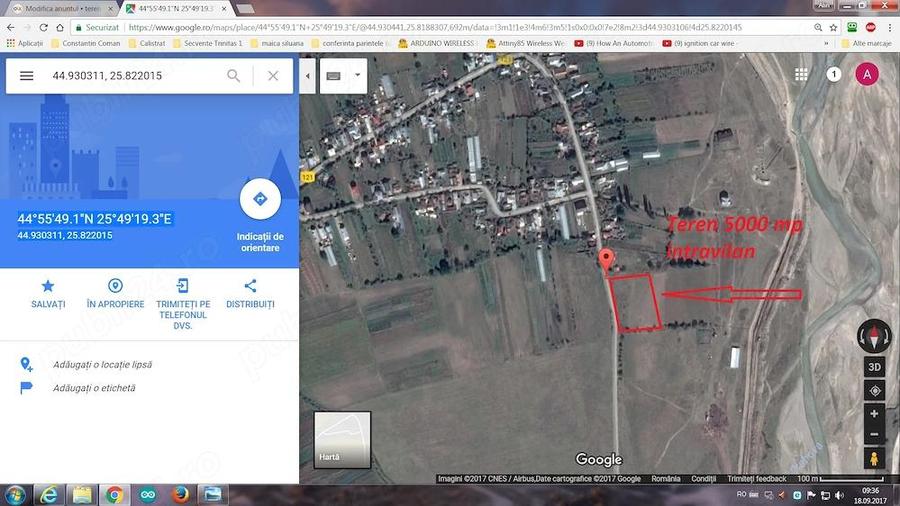Image resolution: width=900 pixels, height=506 pixels.
Task: Go to the browser home page
Action: (60, 28)
